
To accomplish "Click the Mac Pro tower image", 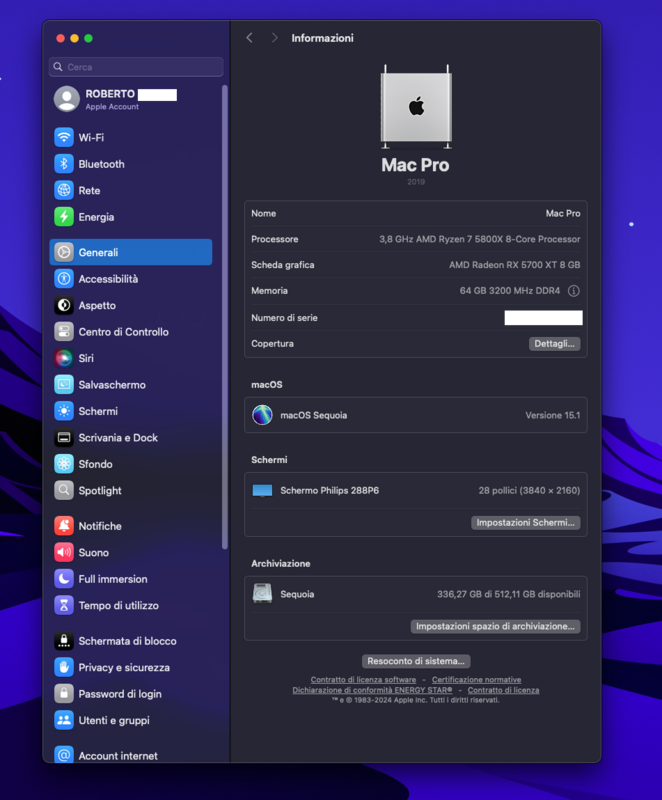I will [x=416, y=107].
